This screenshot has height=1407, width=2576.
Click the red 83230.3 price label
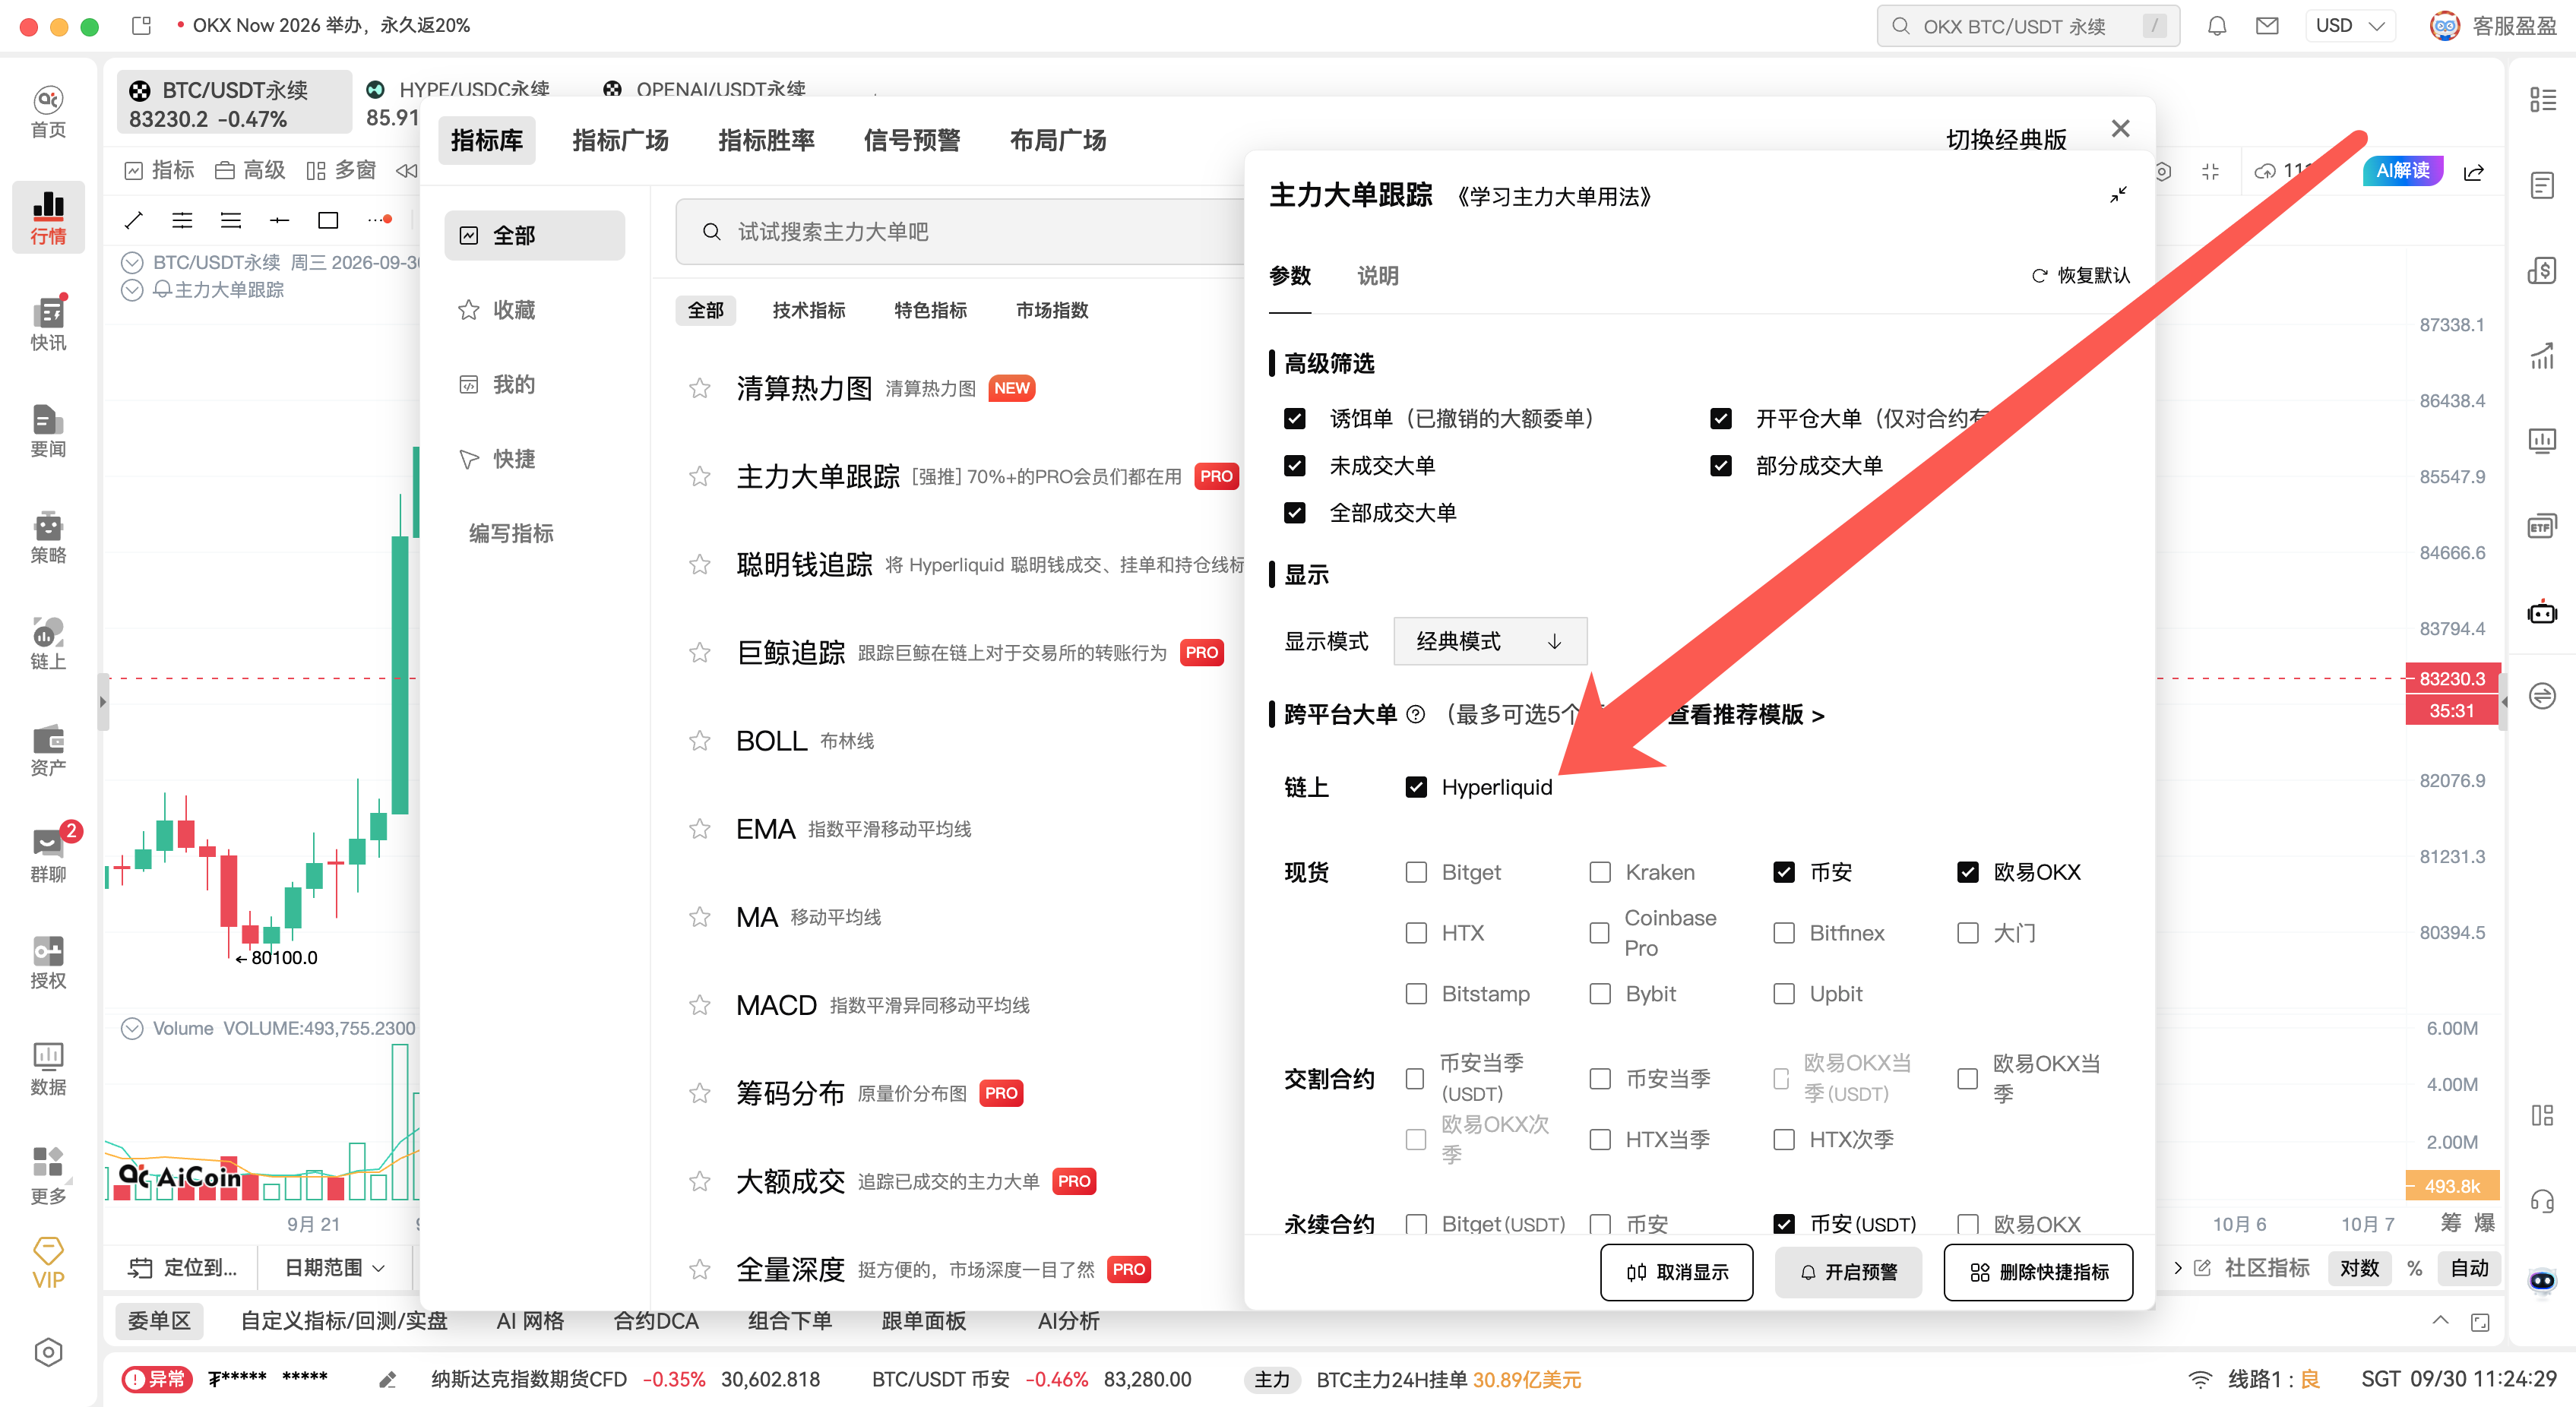[2452, 678]
